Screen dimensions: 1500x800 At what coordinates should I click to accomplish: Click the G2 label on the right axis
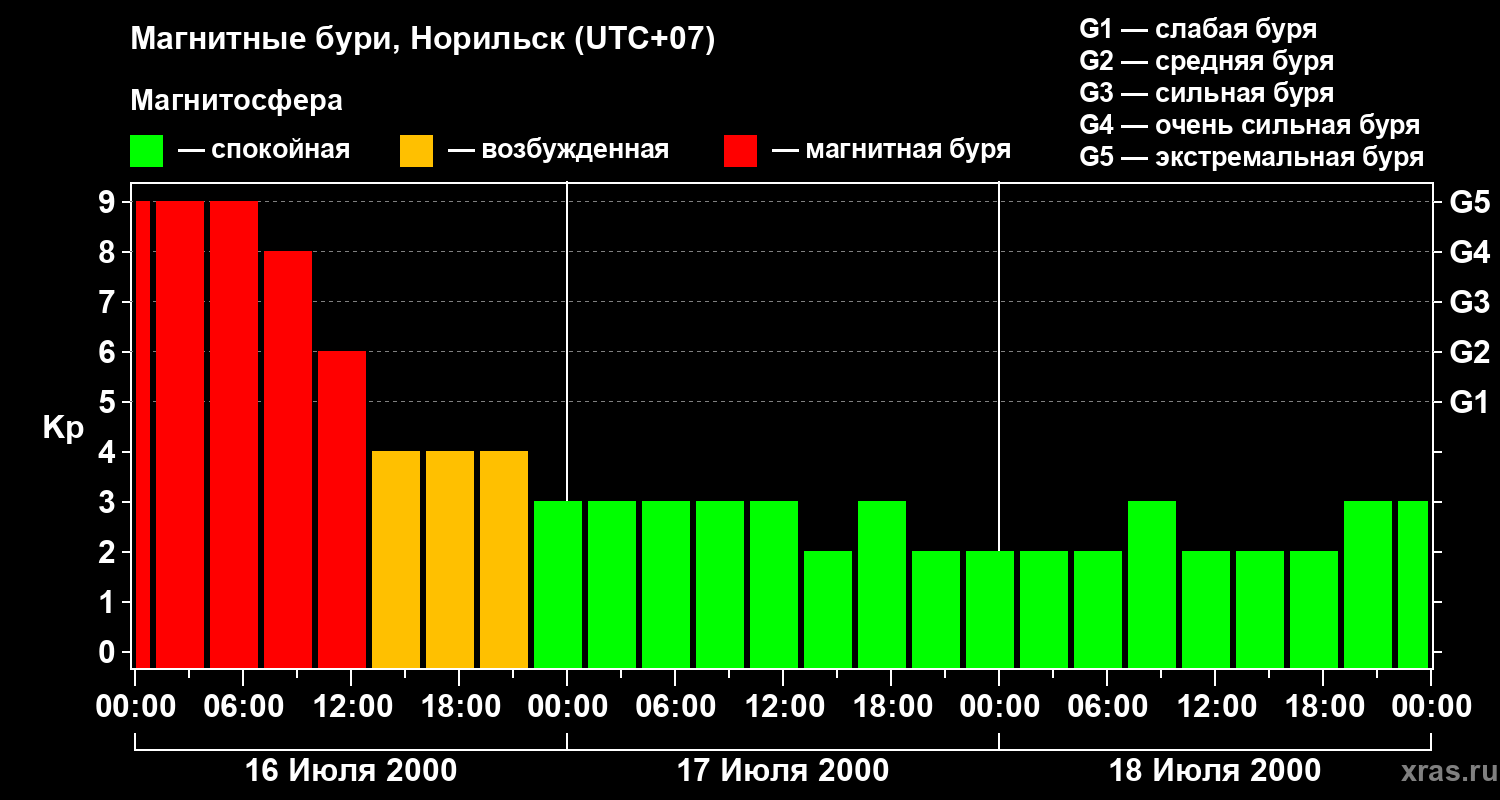[1469, 352]
